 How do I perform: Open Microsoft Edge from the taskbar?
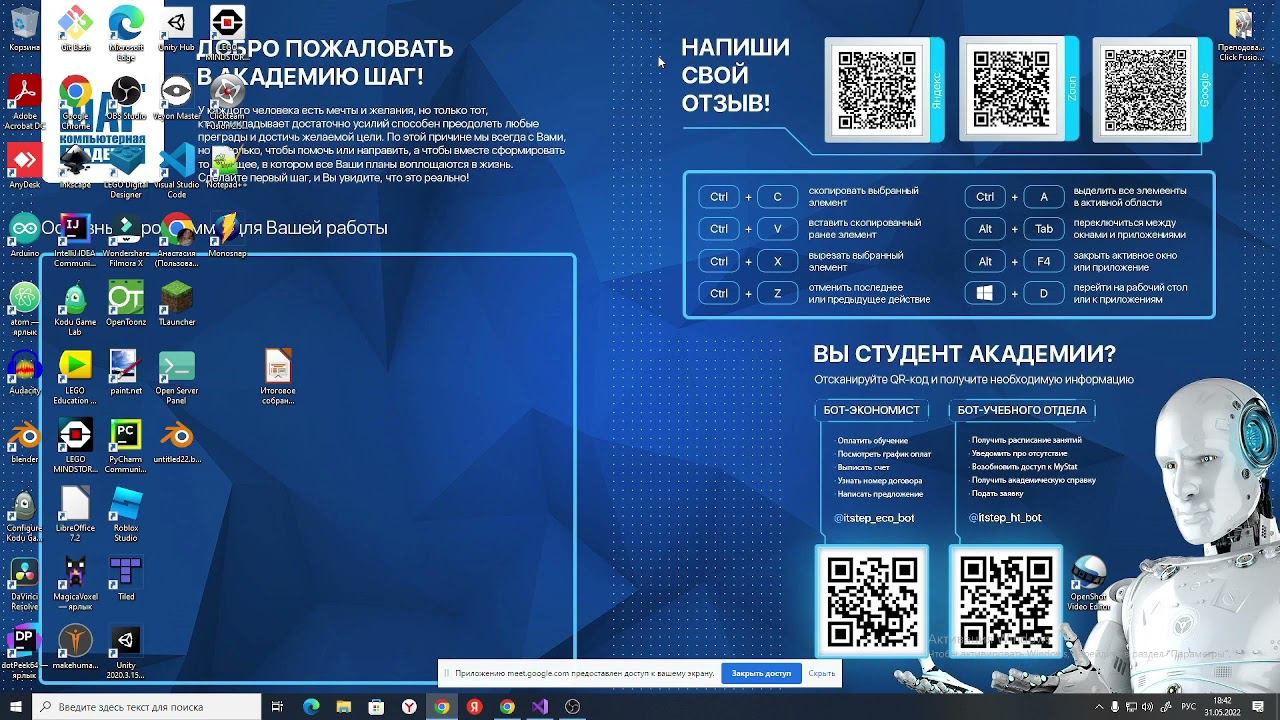311,707
